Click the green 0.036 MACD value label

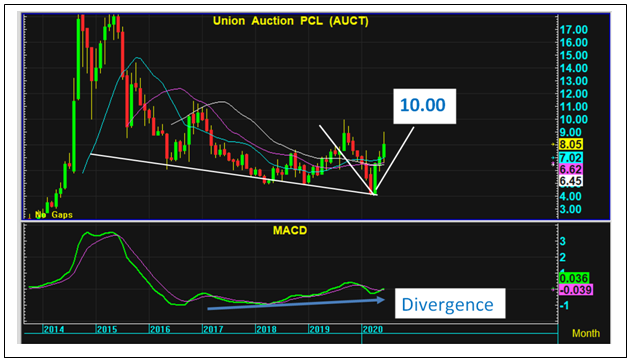pyautogui.click(x=574, y=278)
